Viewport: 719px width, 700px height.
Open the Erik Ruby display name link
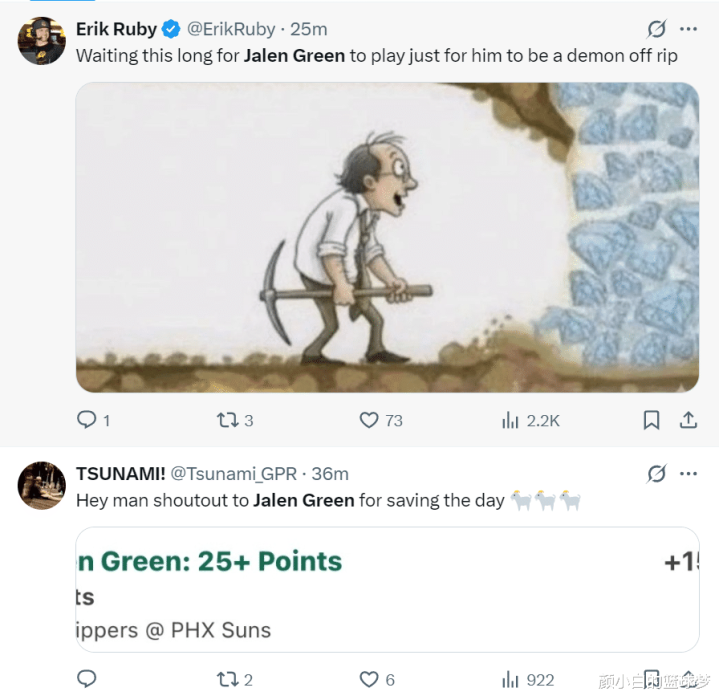(116, 29)
